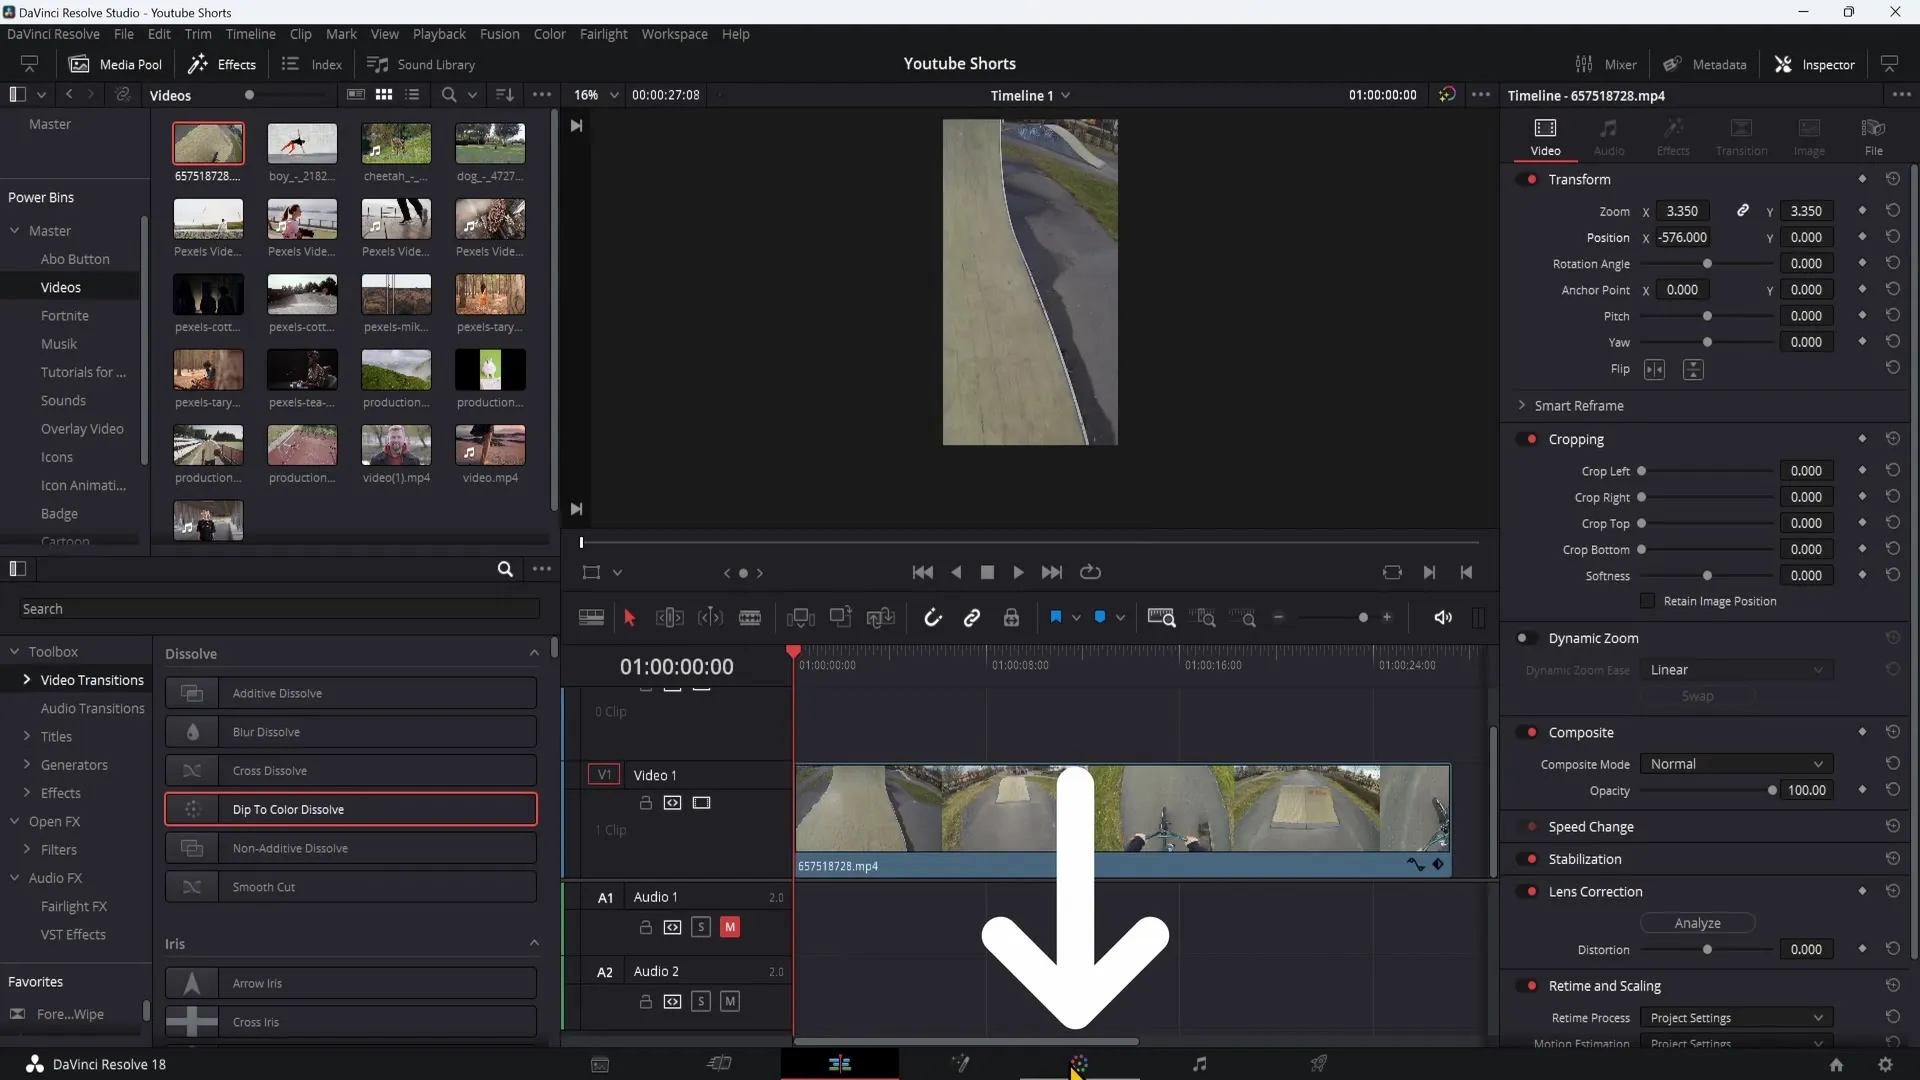Viewport: 1920px width, 1080px height.
Task: Open the Composite Mode dropdown showing Normal
Action: pos(1734,764)
